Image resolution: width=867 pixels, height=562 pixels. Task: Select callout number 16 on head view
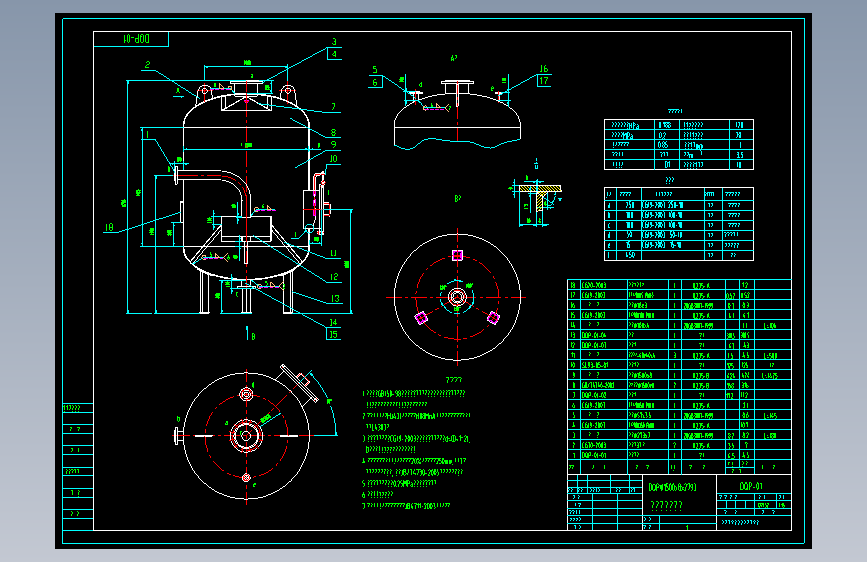point(544,69)
